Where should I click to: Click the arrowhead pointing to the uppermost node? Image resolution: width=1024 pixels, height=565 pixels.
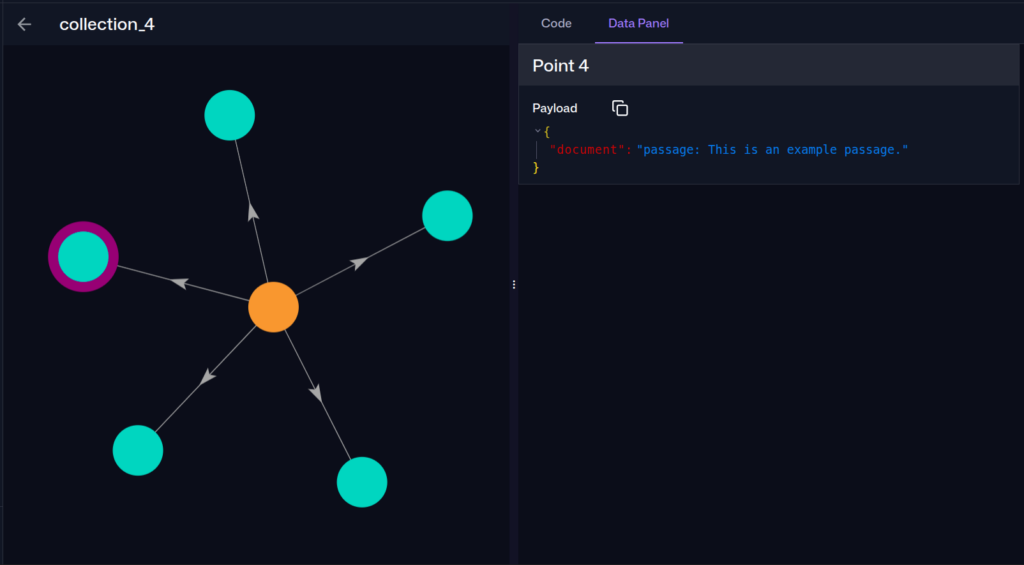point(253,211)
